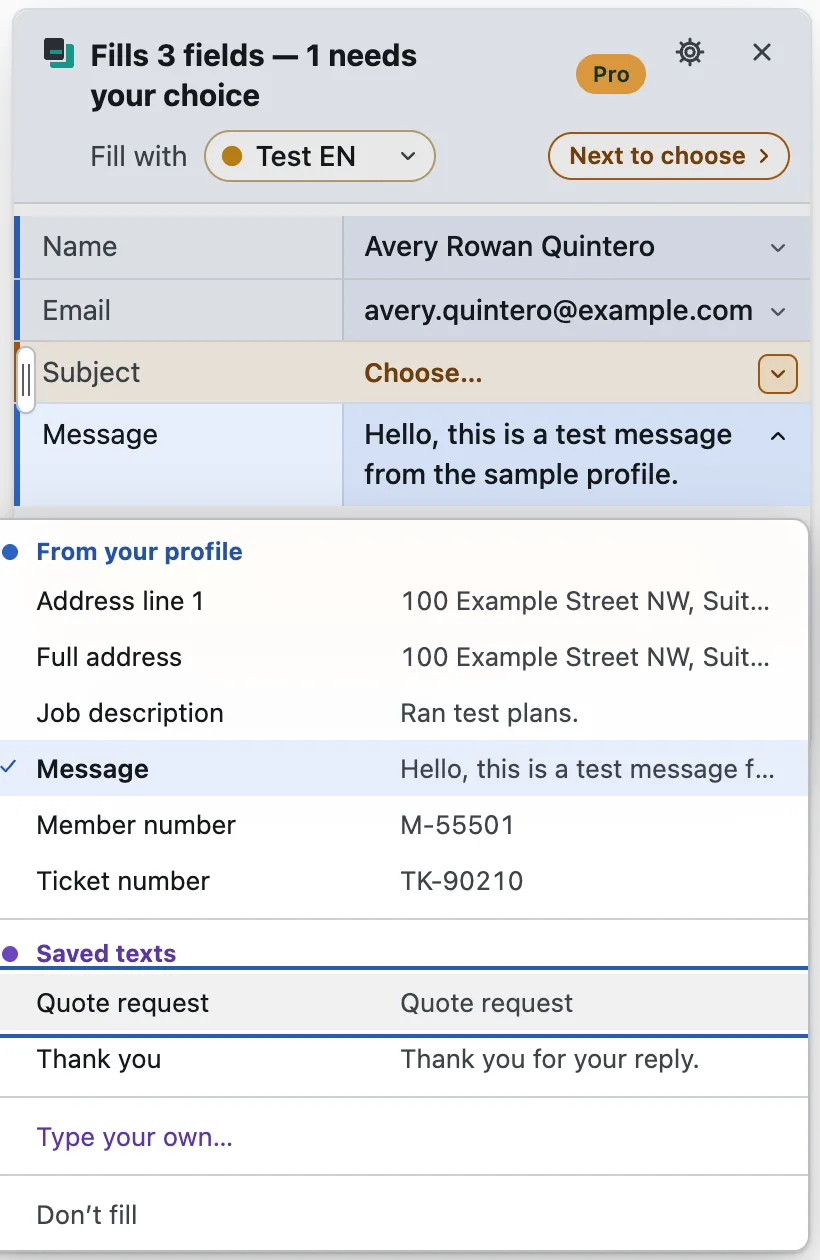Select the Quote request saved text

(404, 1003)
